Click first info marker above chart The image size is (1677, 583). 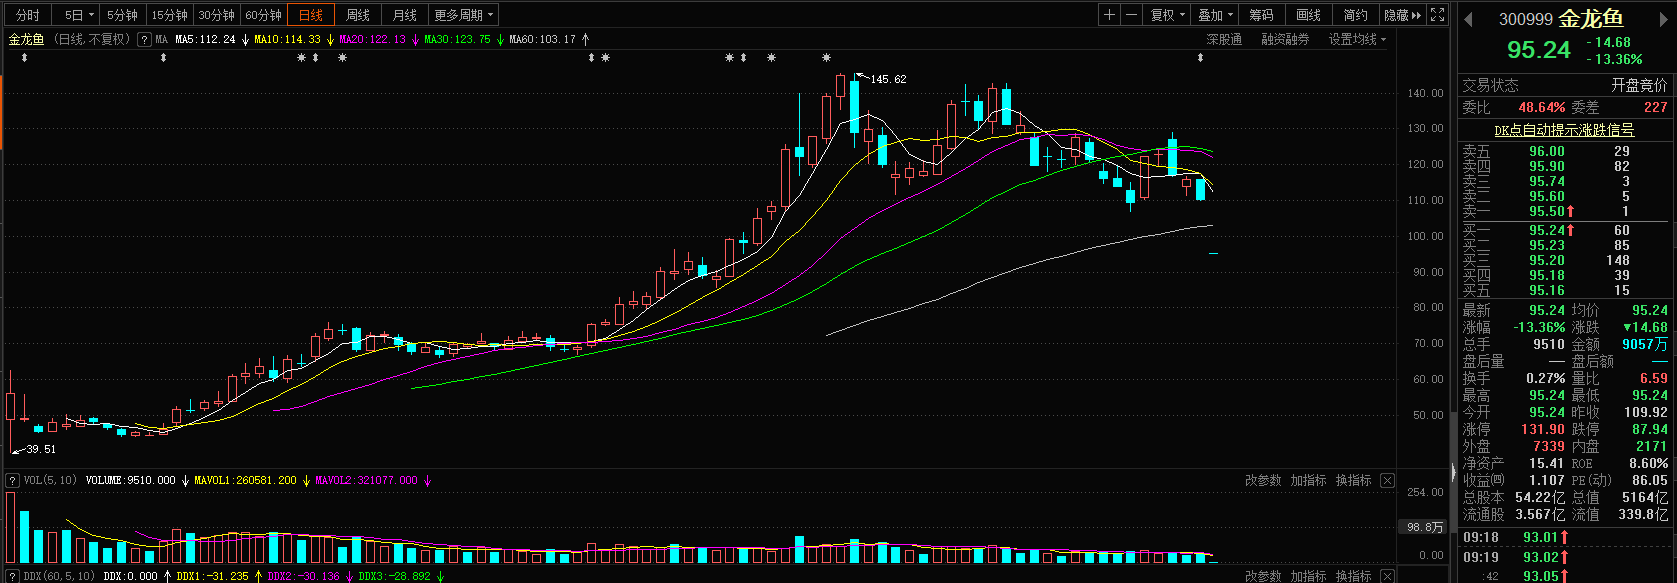[x=24, y=58]
